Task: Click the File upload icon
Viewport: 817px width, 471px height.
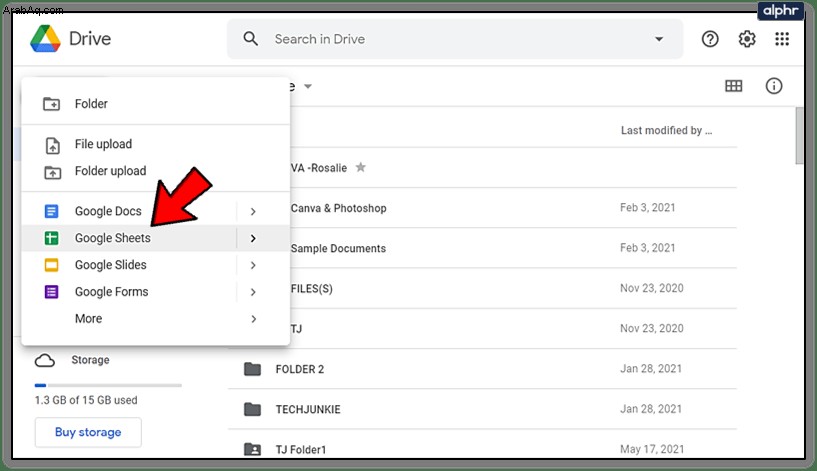Action: point(53,145)
